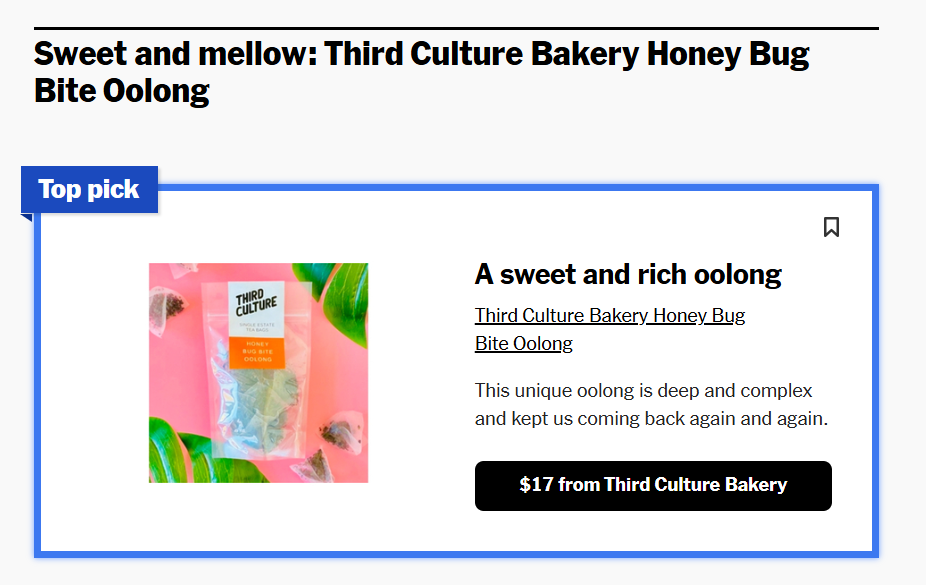This screenshot has height=585, width=926.
Task: Click the tea bag at the photo's bottom right
Action: 342,434
